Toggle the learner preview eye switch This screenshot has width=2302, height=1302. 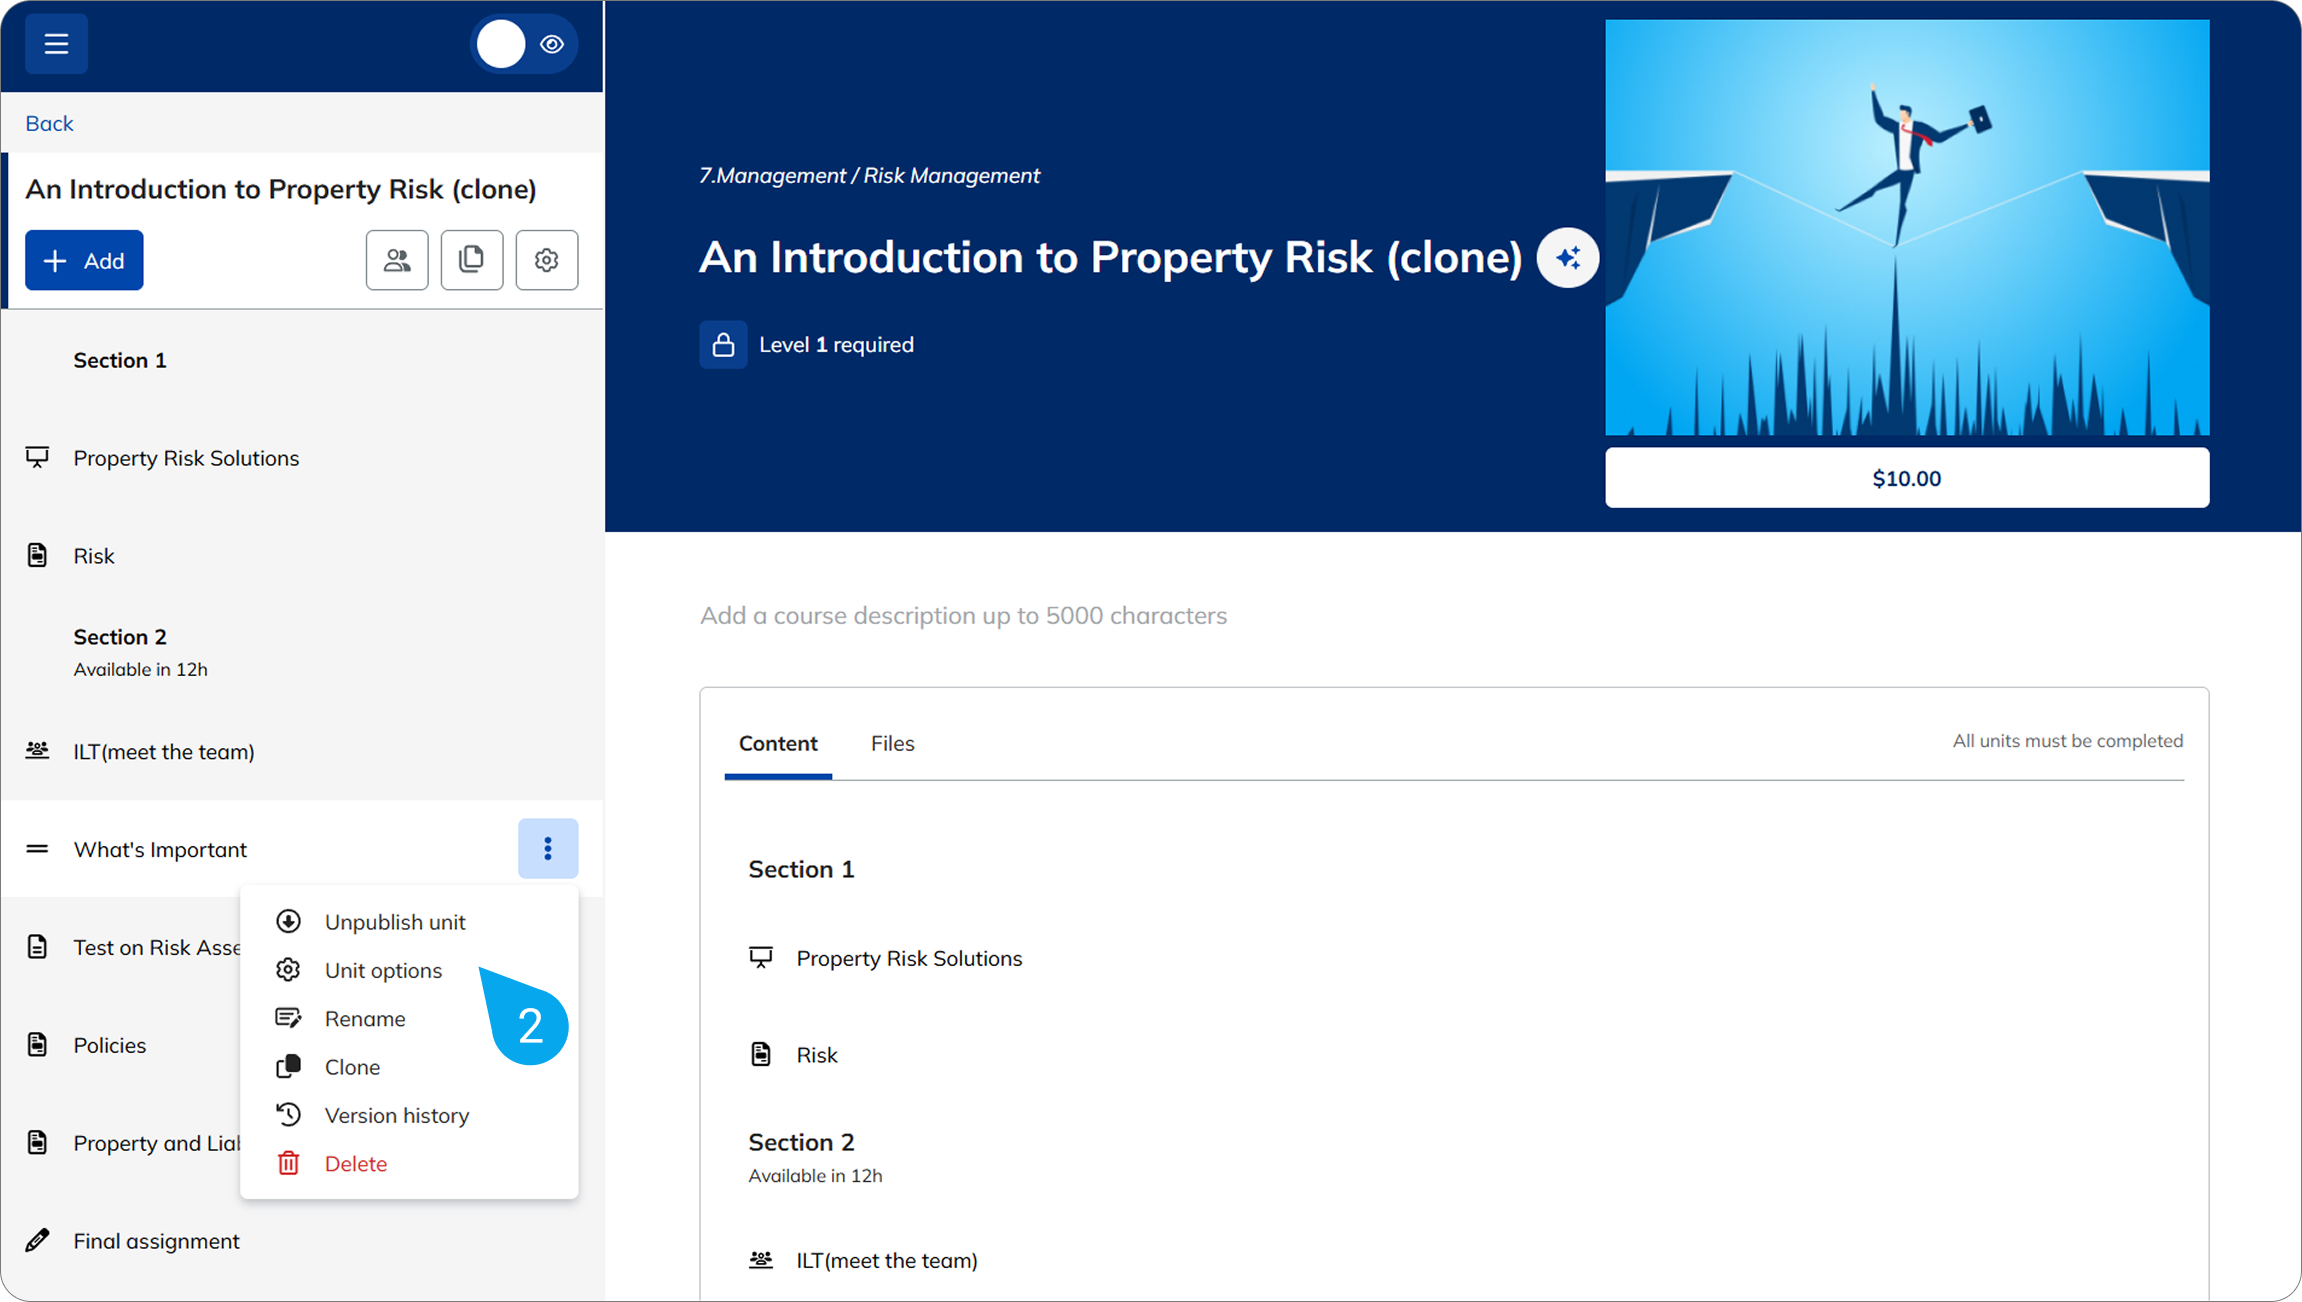[x=524, y=44]
